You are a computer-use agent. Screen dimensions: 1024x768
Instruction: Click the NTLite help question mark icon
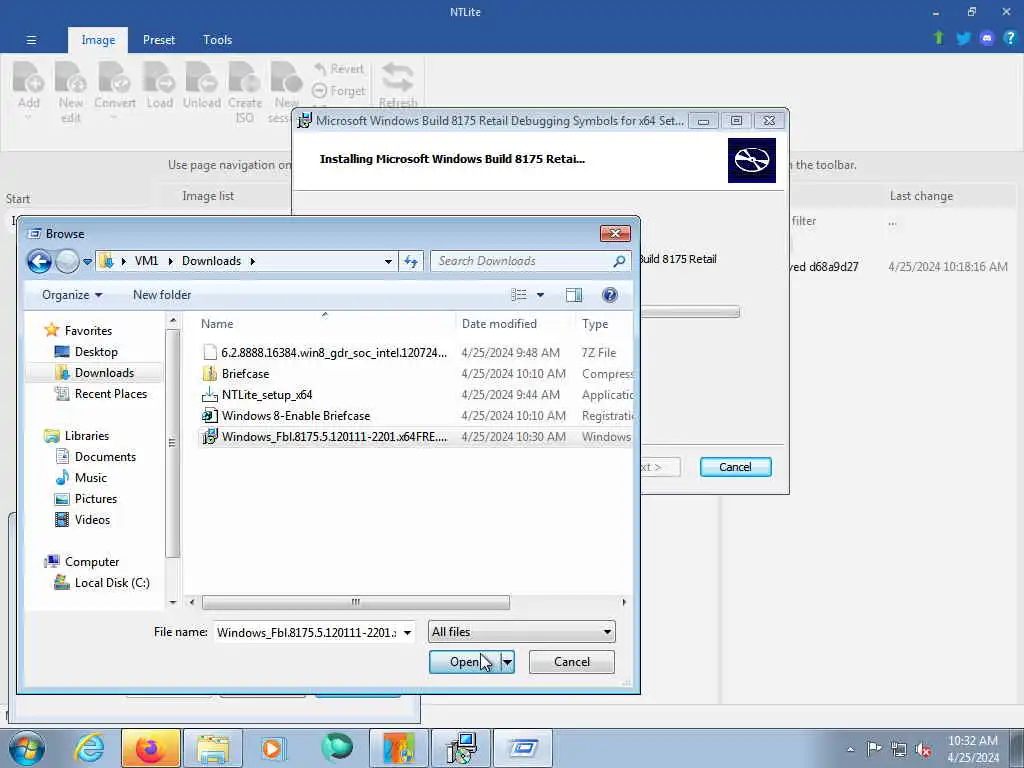pos(1010,38)
